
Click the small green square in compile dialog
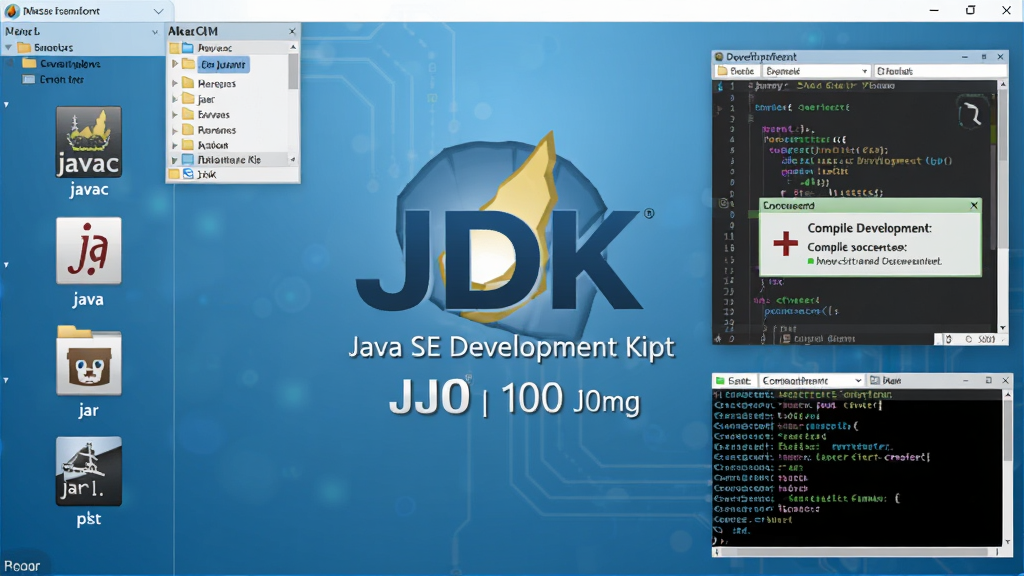click(x=810, y=261)
